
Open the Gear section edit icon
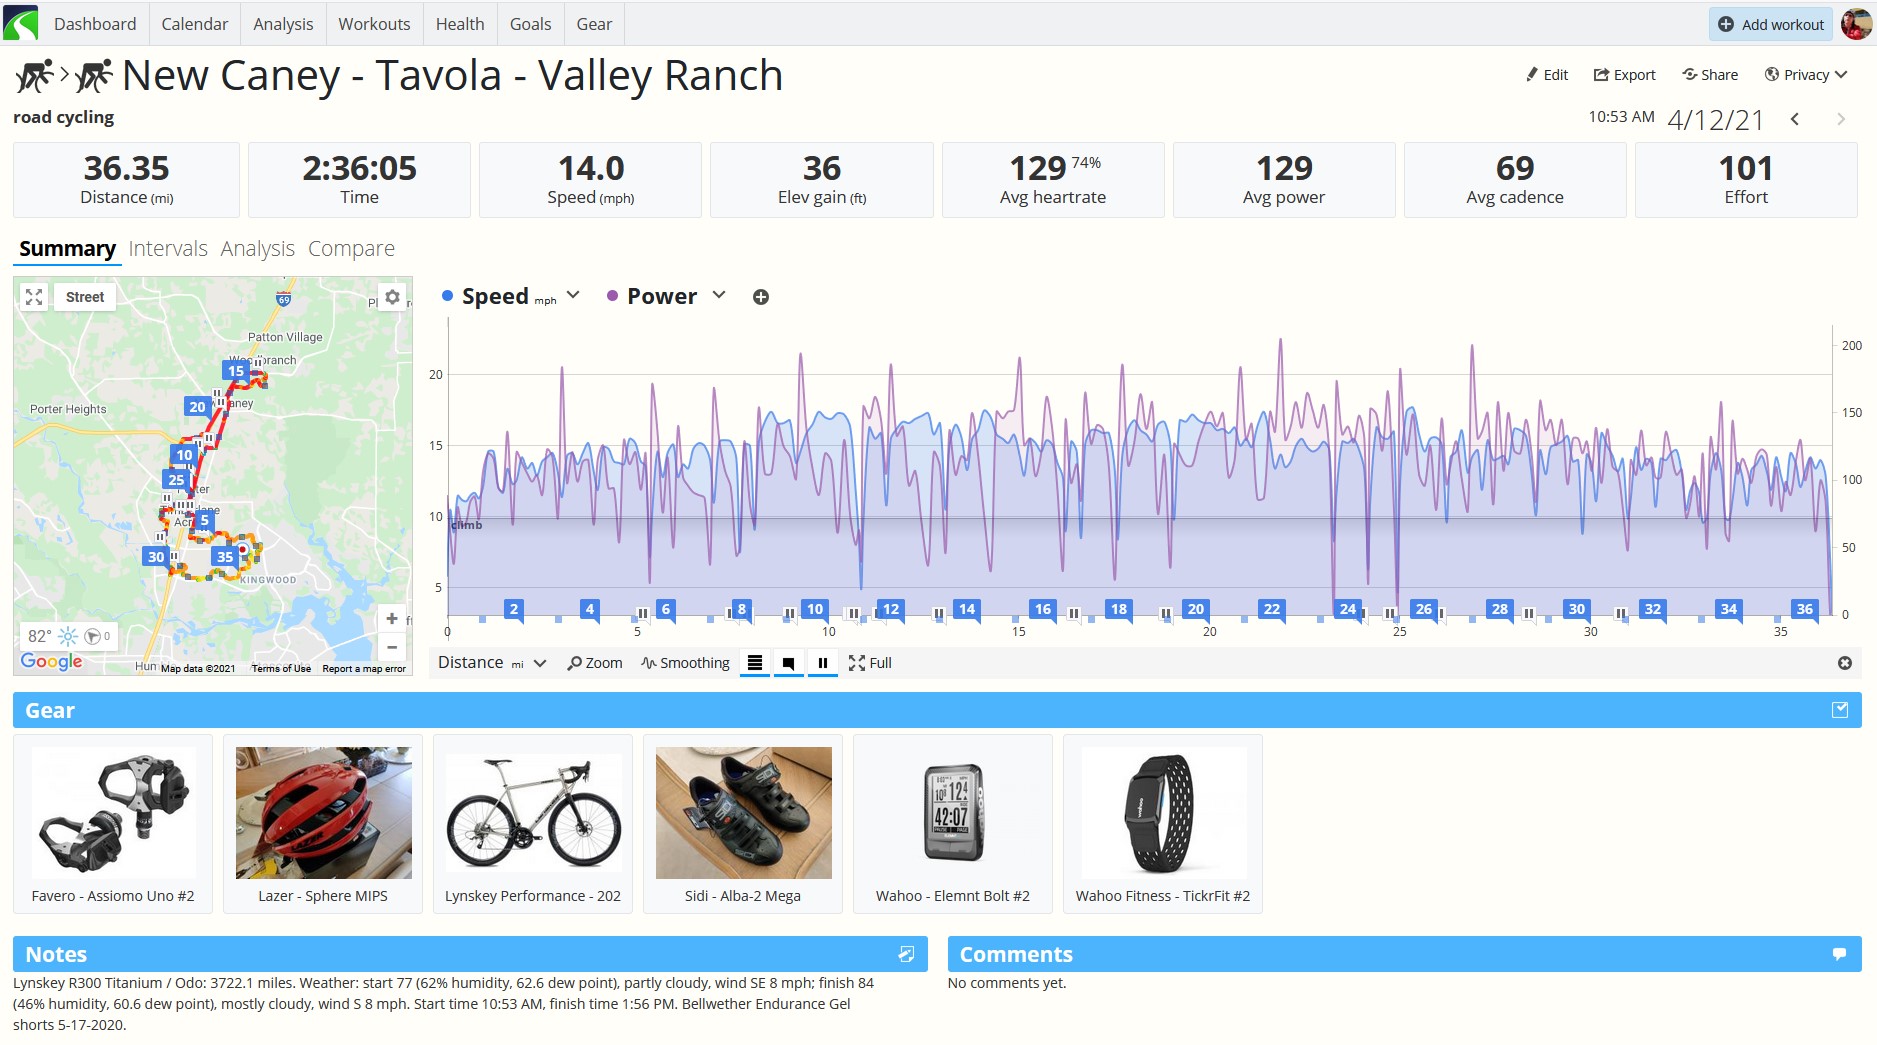(1840, 710)
